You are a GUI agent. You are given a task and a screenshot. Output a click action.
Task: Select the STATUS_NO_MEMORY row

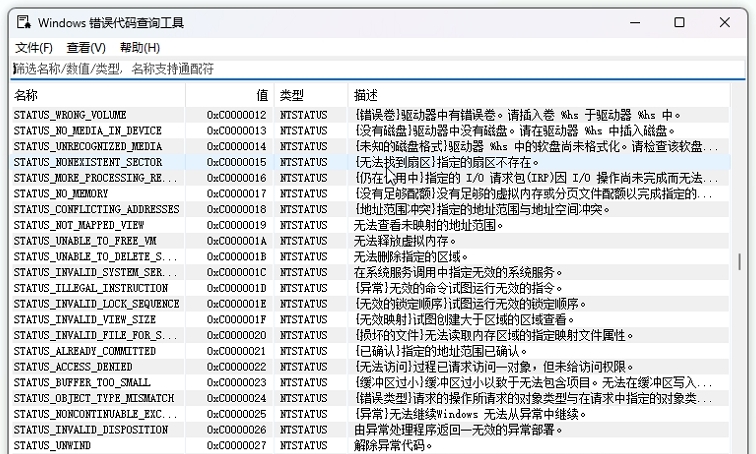(370, 193)
